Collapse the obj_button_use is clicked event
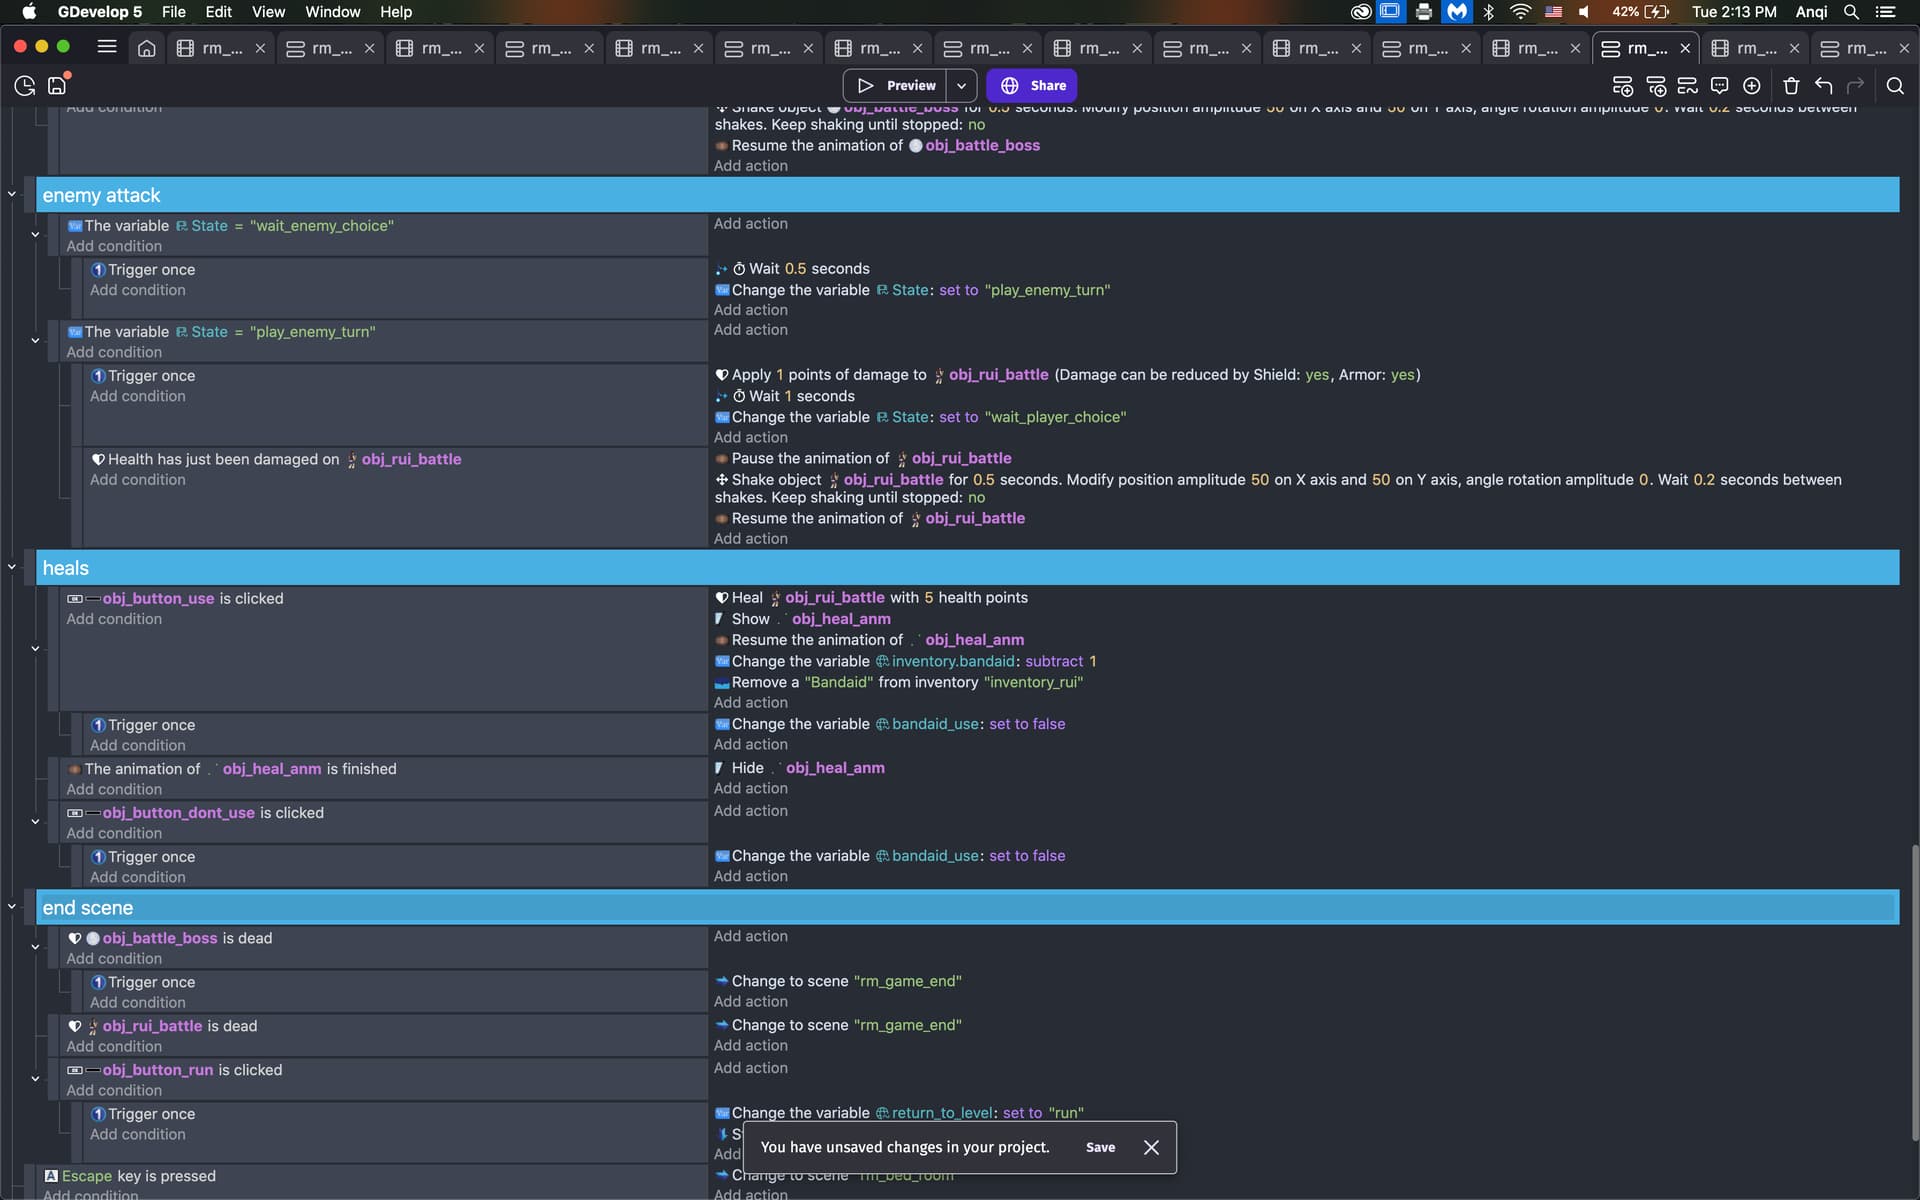This screenshot has width=1920, height=1200. pos(35,649)
